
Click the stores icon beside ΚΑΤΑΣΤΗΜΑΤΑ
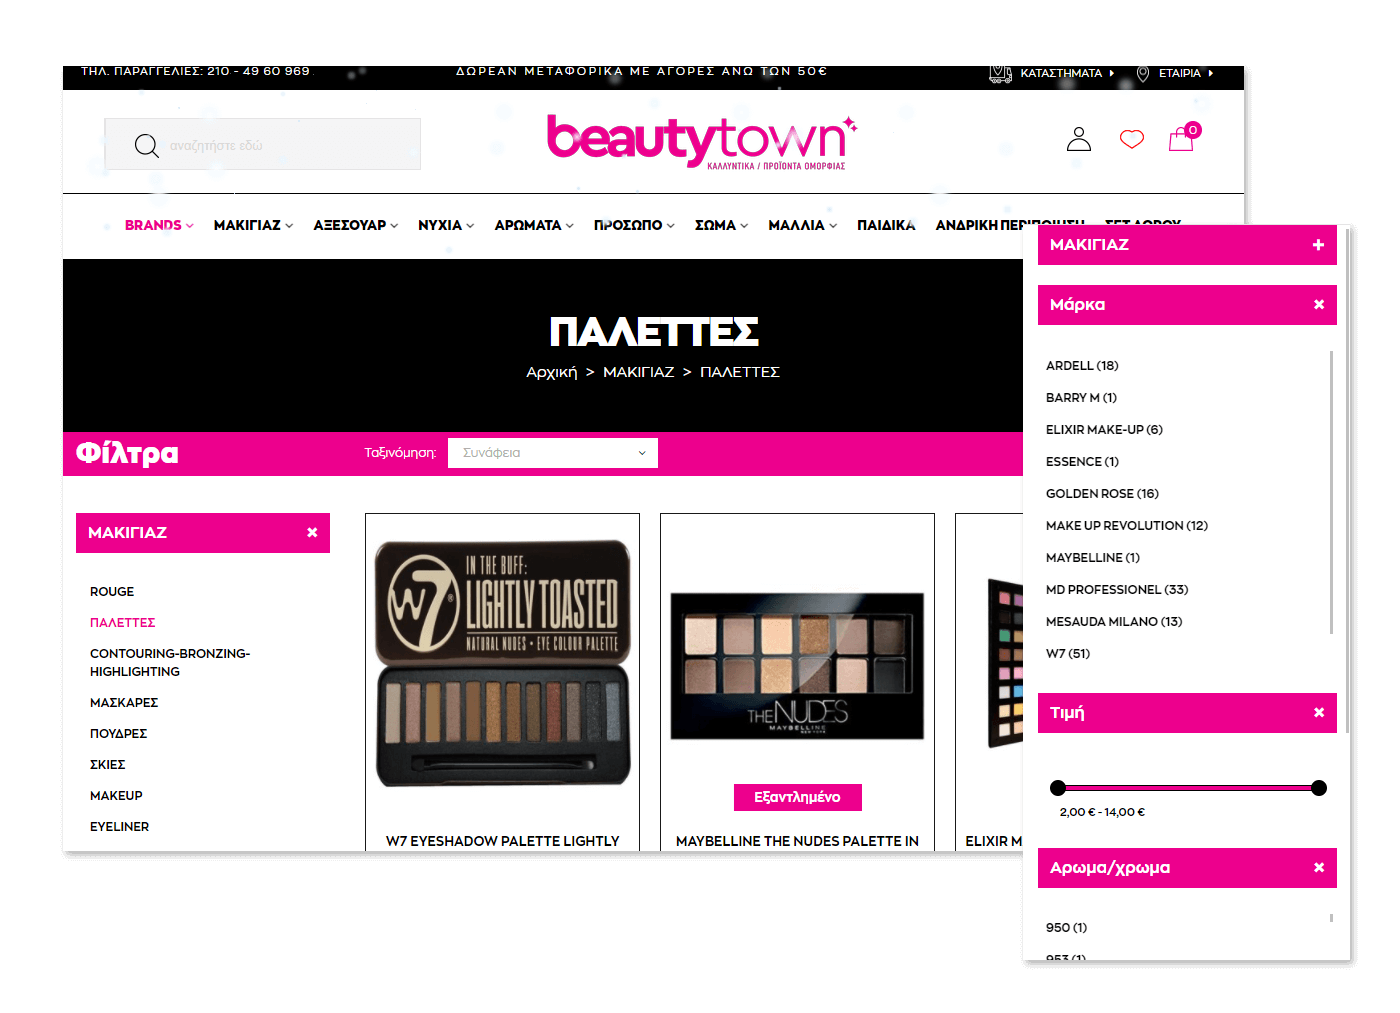click(1000, 73)
